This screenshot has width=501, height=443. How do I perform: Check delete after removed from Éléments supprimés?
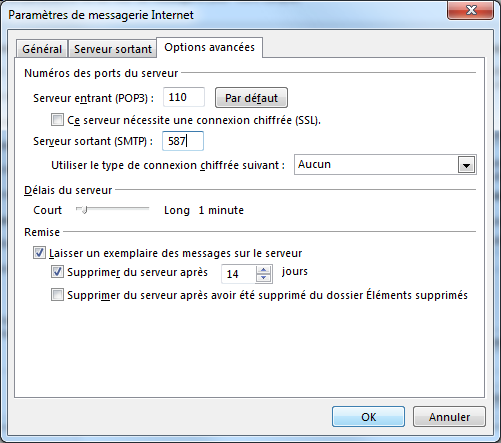[x=57, y=295]
